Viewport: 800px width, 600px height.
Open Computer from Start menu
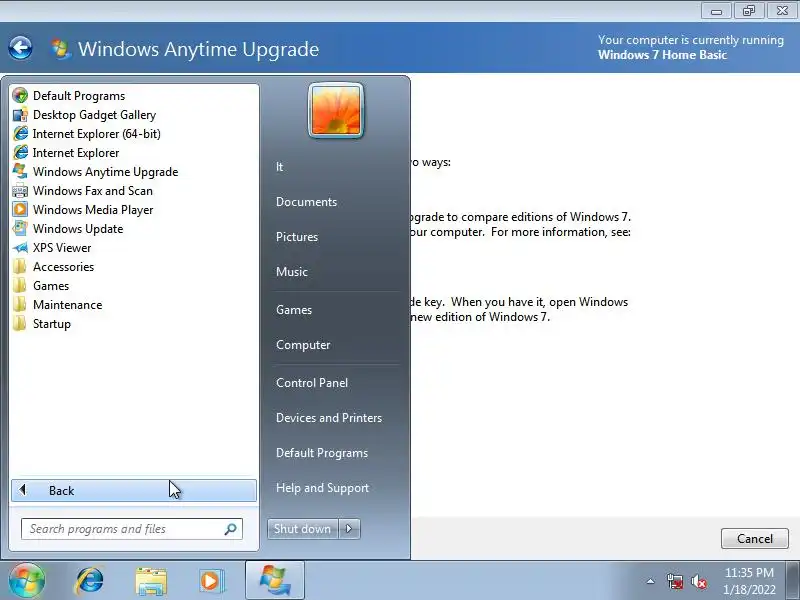[x=303, y=345]
